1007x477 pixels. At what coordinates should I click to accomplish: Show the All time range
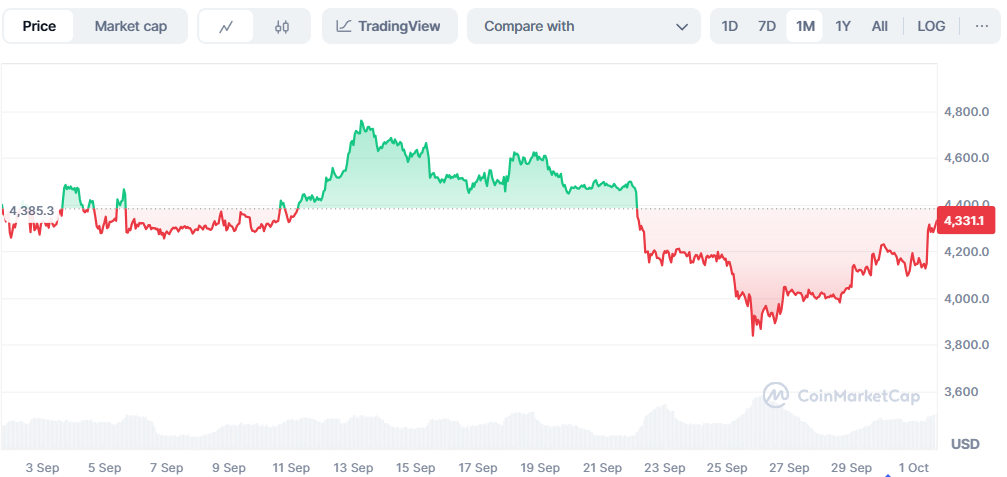pyautogui.click(x=879, y=26)
